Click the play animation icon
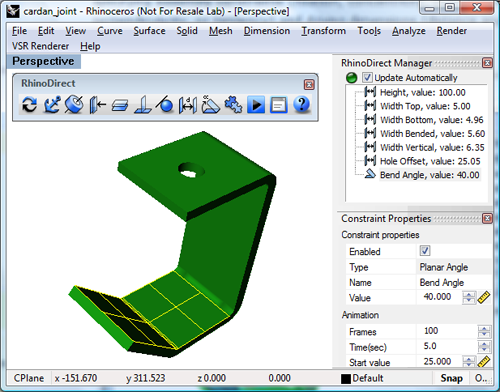 pyautogui.click(x=256, y=105)
